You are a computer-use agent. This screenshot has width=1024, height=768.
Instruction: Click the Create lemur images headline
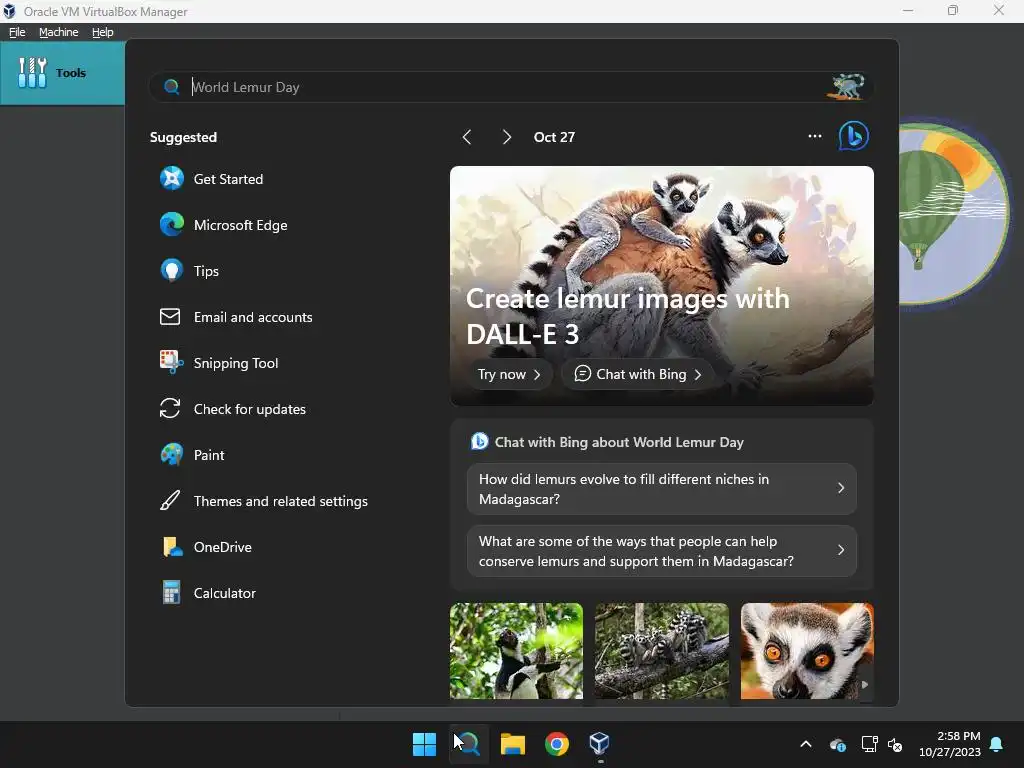(628, 316)
